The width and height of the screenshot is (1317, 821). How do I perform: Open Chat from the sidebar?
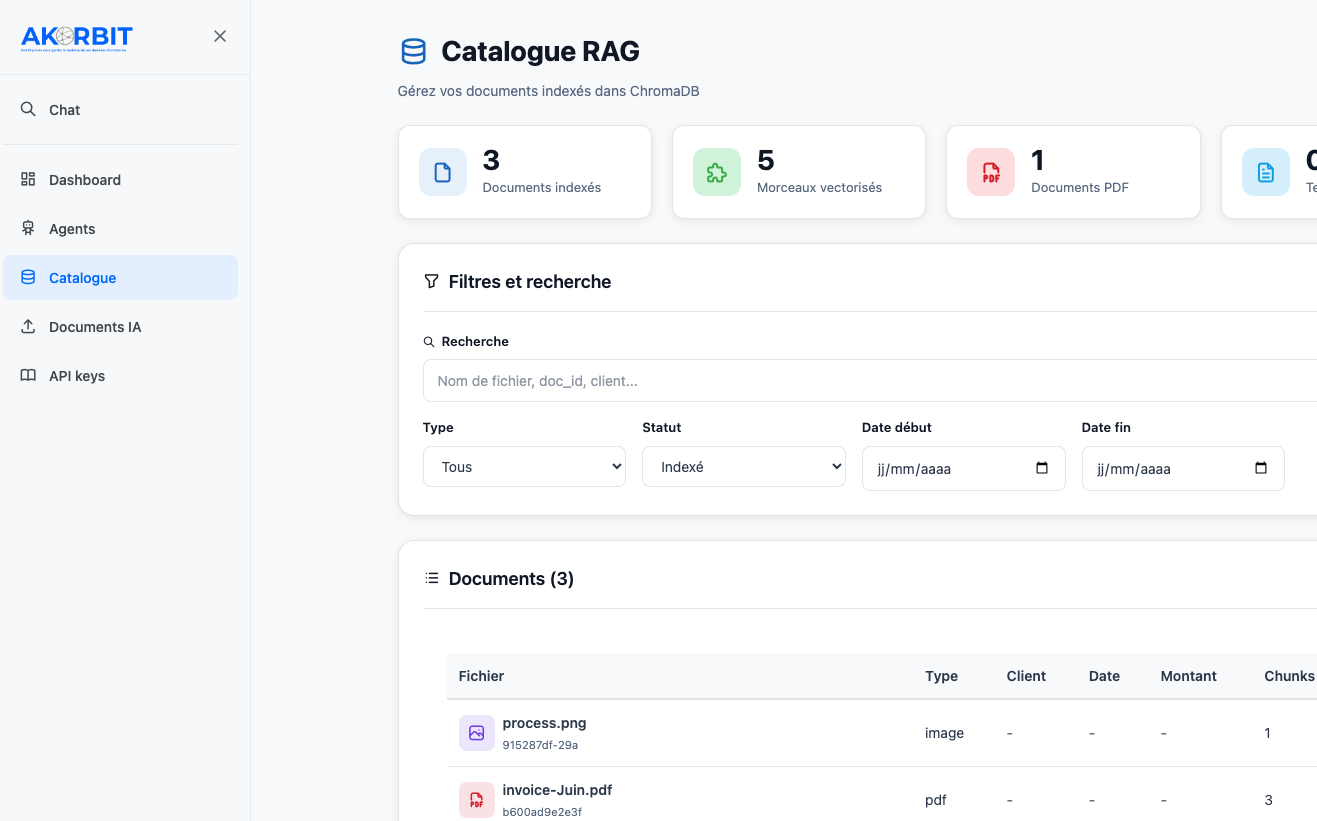[x=64, y=110]
